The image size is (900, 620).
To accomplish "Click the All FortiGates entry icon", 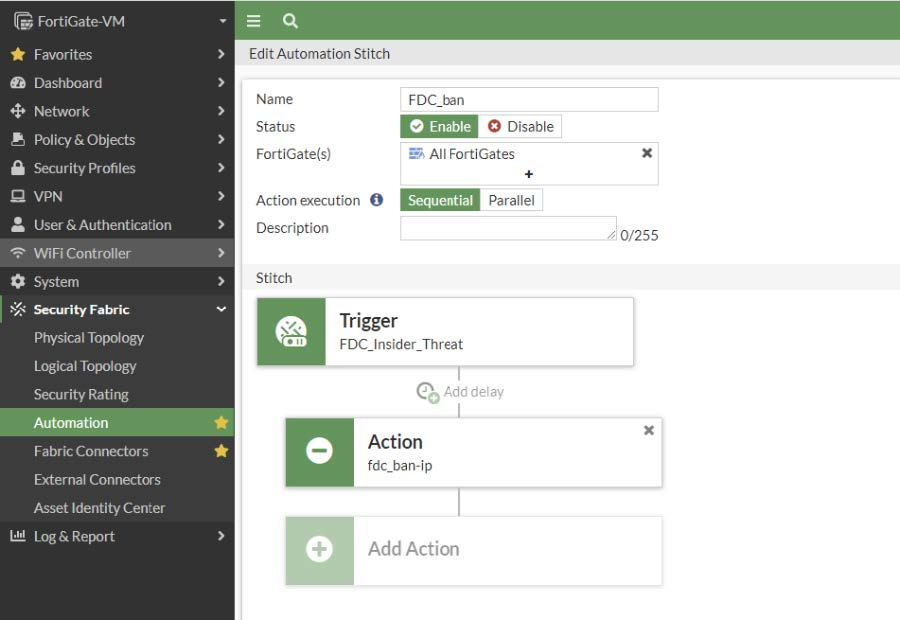I will point(416,153).
